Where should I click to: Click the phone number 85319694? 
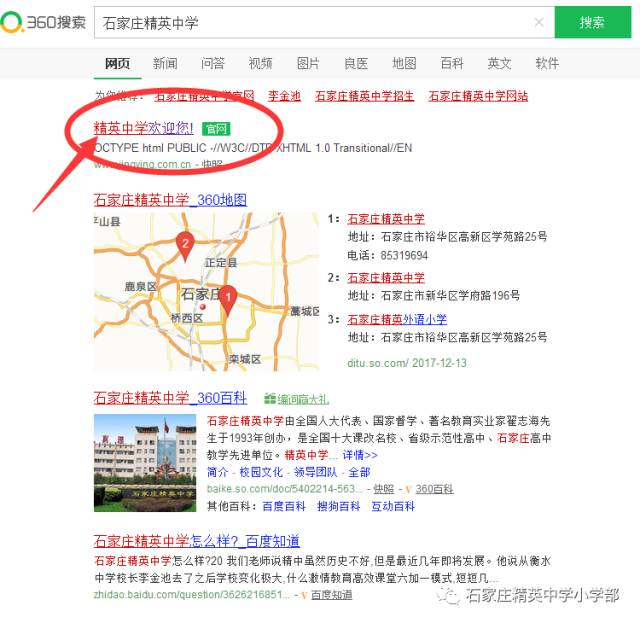tap(404, 256)
